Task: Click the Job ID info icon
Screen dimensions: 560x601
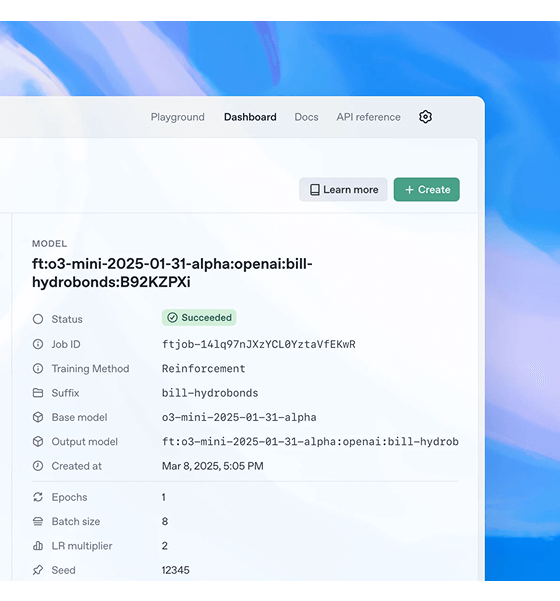Action: click(x=38, y=344)
